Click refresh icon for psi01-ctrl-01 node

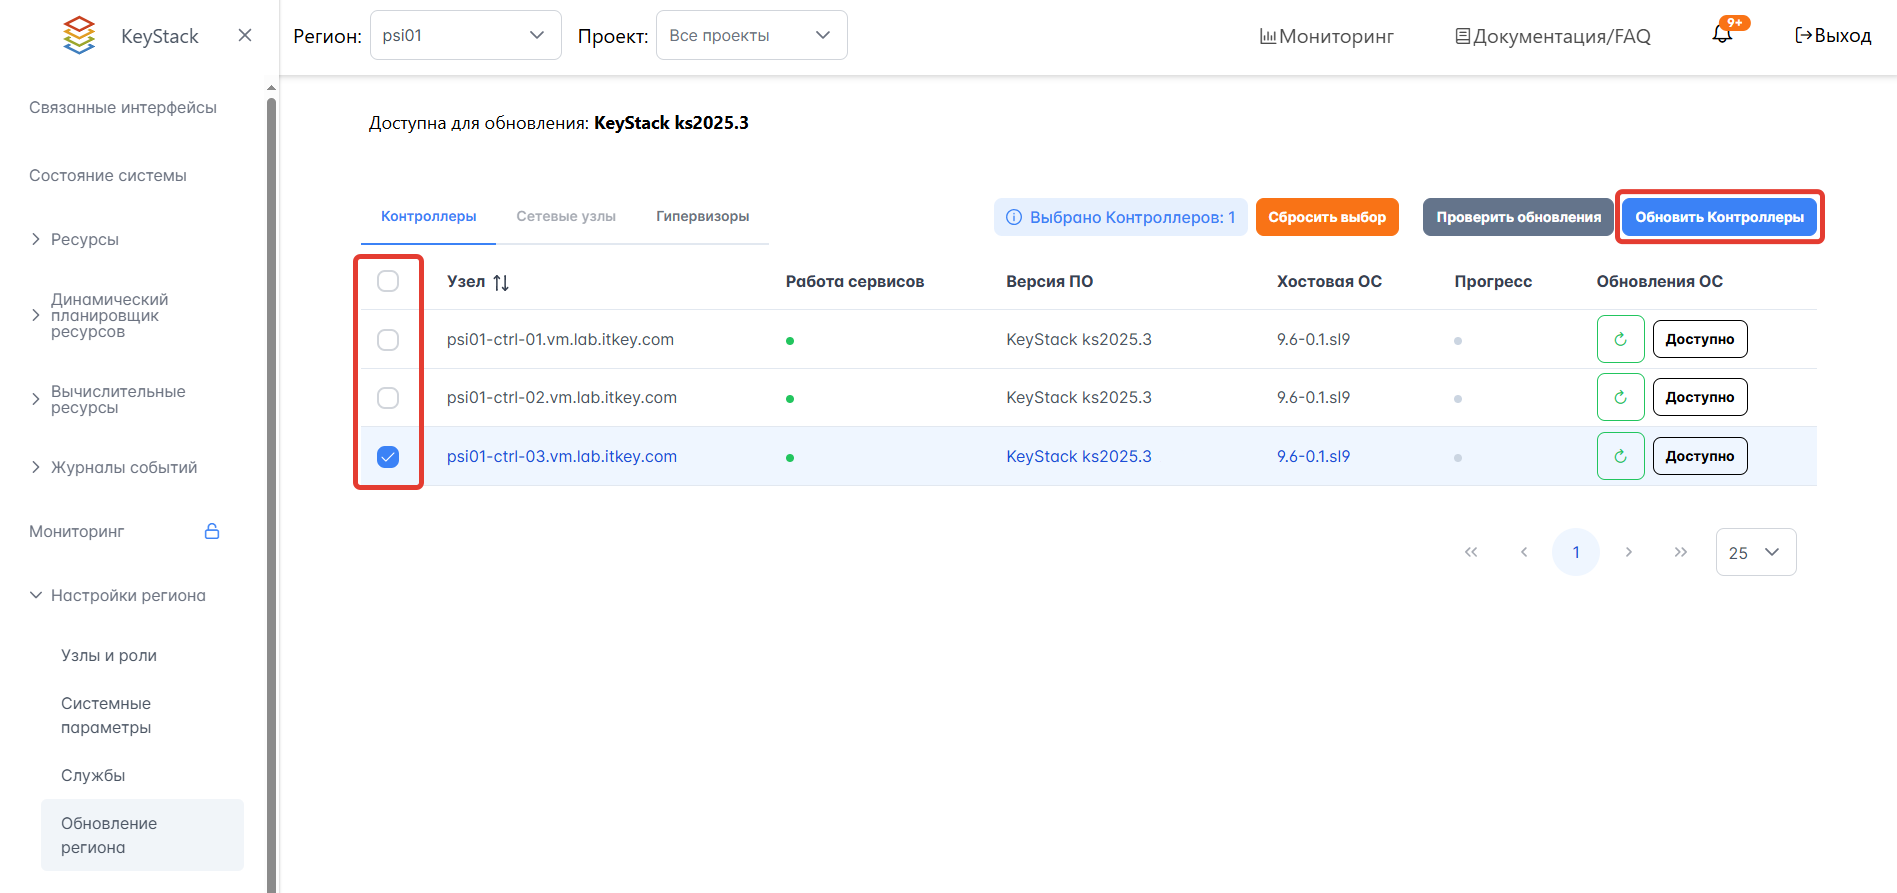tap(1620, 339)
